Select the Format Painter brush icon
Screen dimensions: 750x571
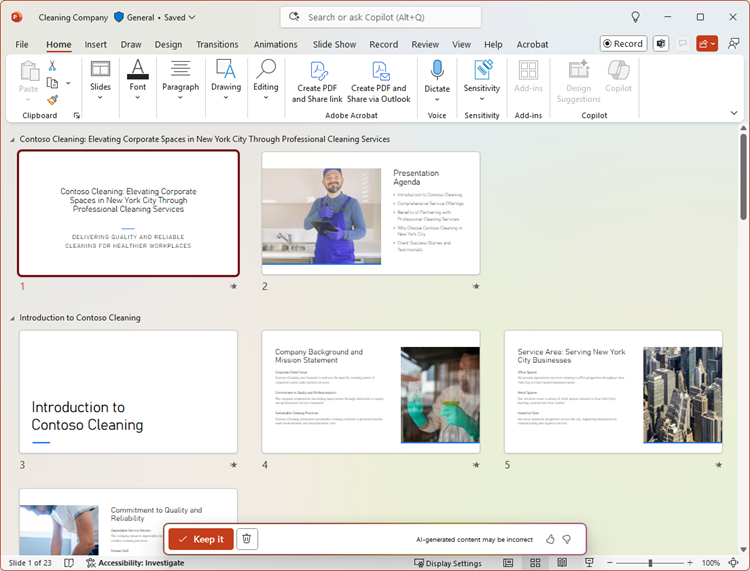pyautogui.click(x=52, y=100)
